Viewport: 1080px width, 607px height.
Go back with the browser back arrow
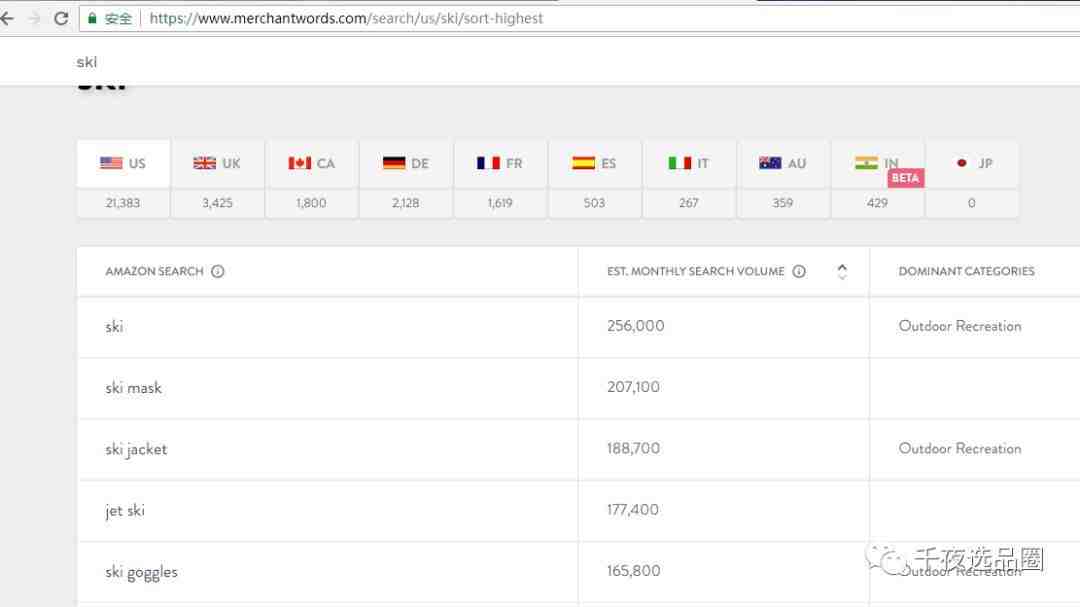click(7, 19)
